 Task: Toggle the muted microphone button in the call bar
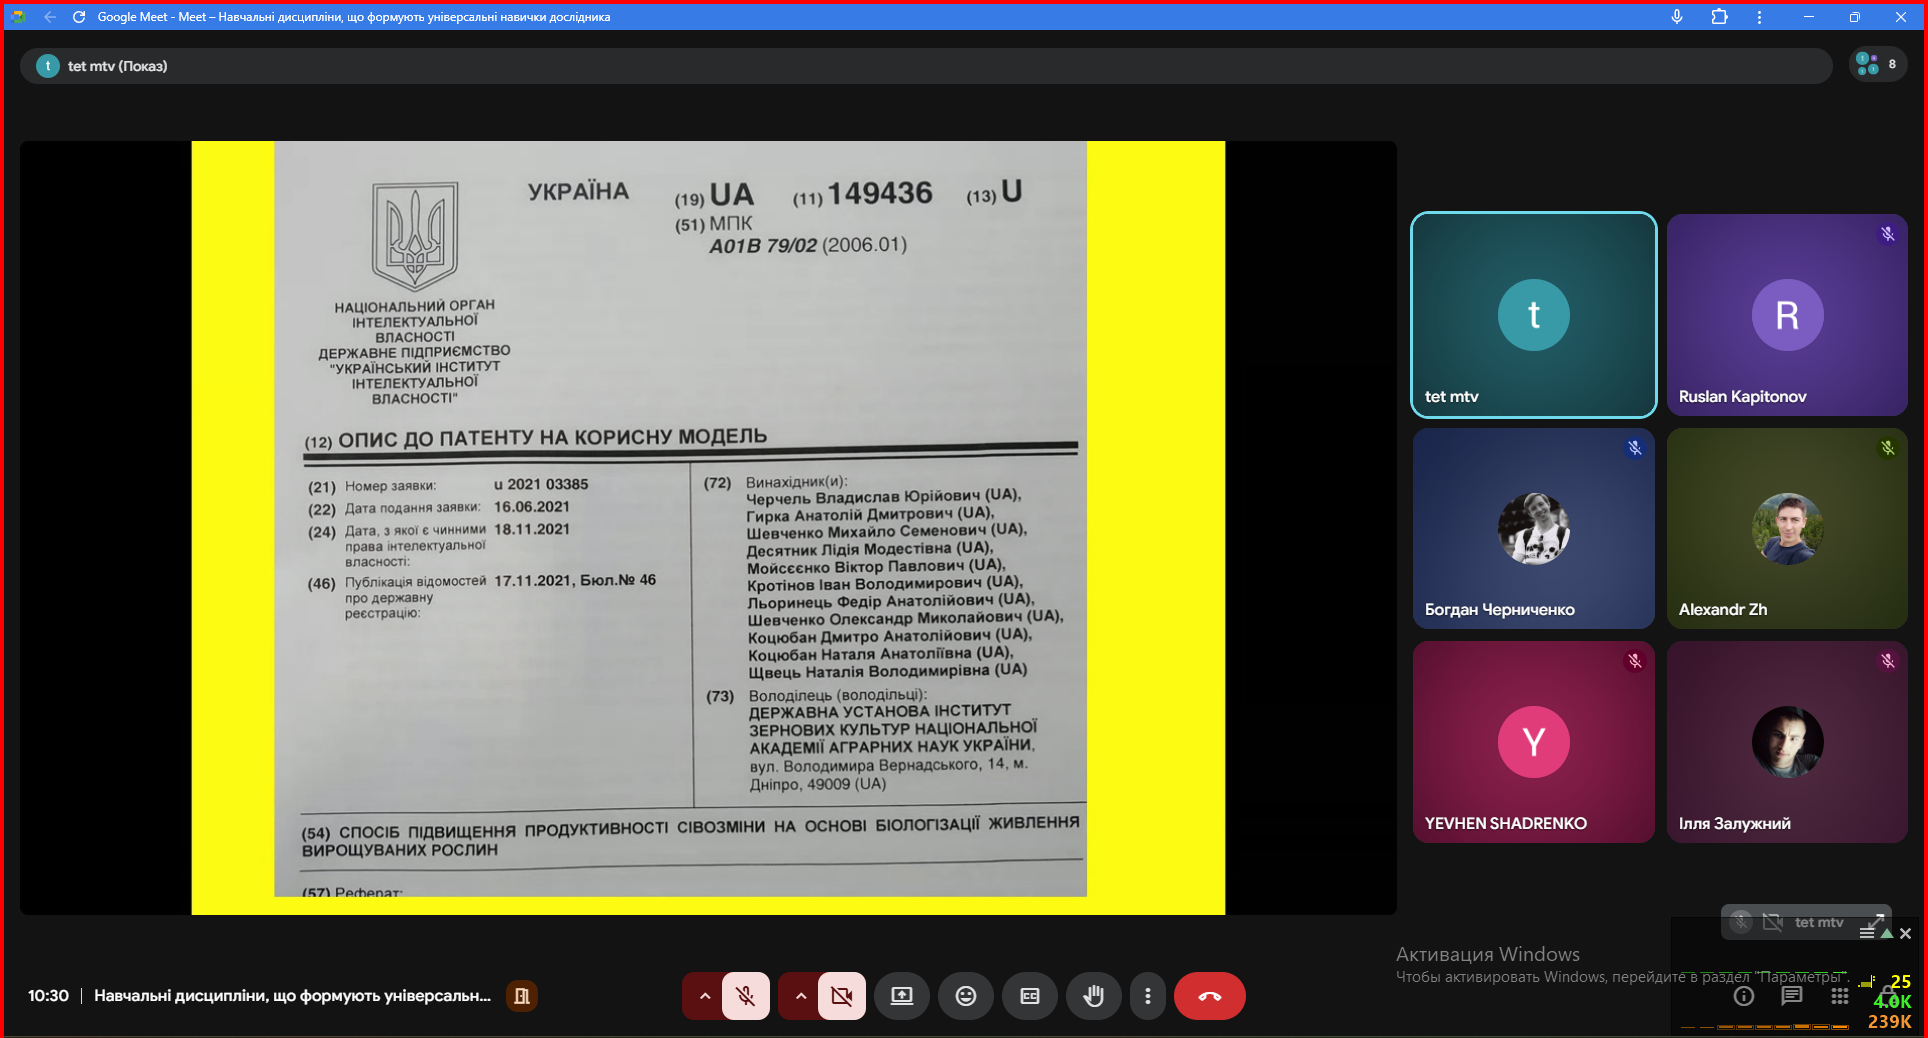click(x=746, y=996)
